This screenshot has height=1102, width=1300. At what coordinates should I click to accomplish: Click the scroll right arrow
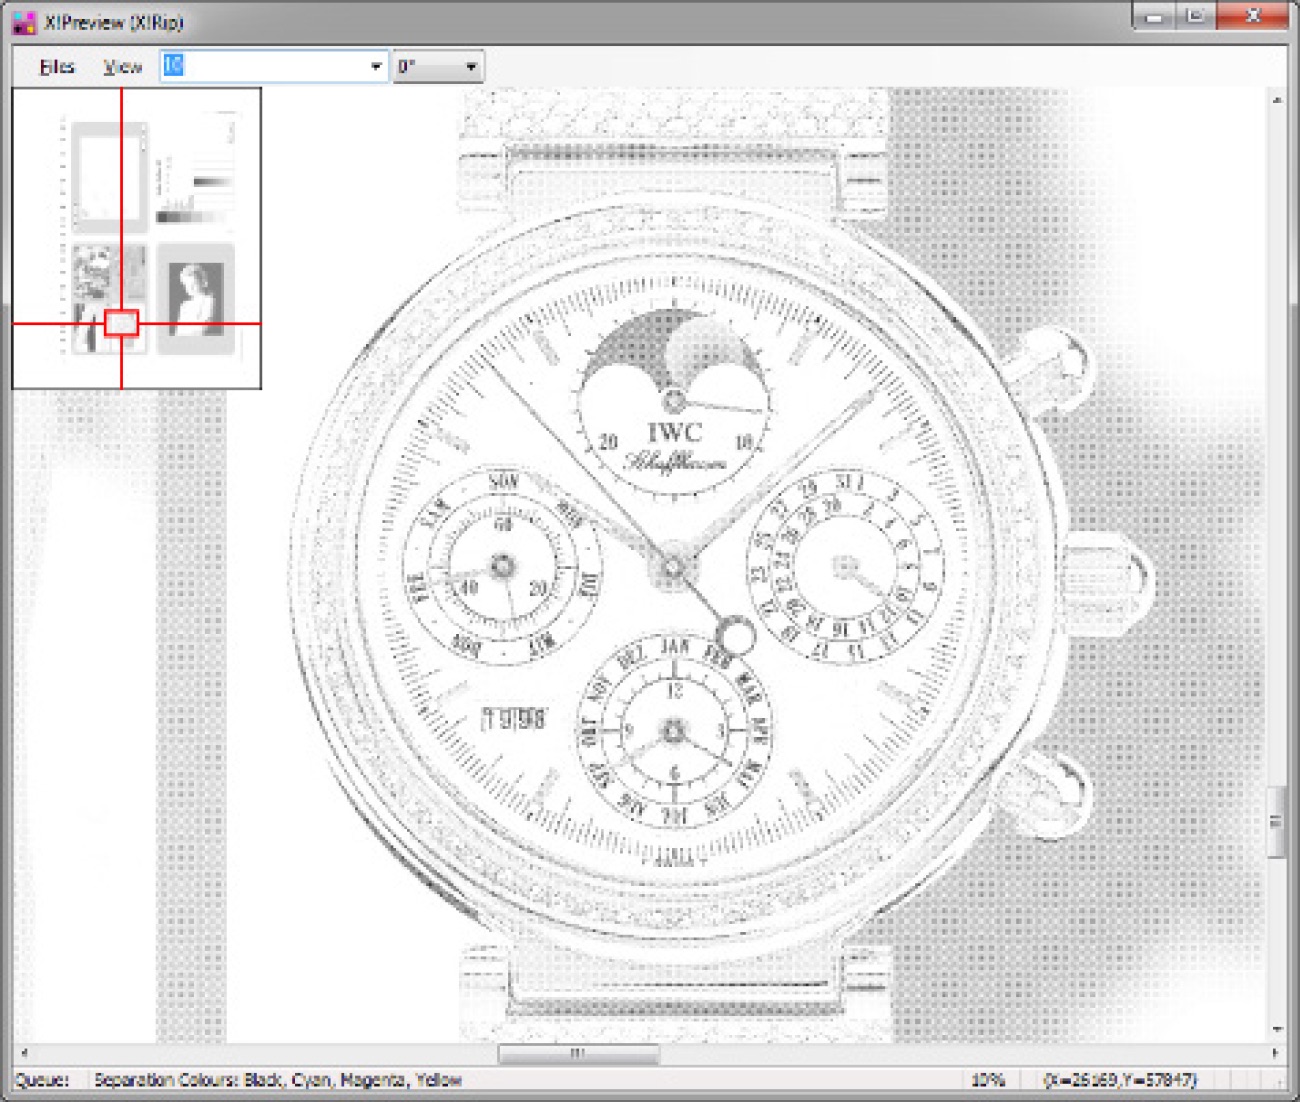coord(1274,1053)
